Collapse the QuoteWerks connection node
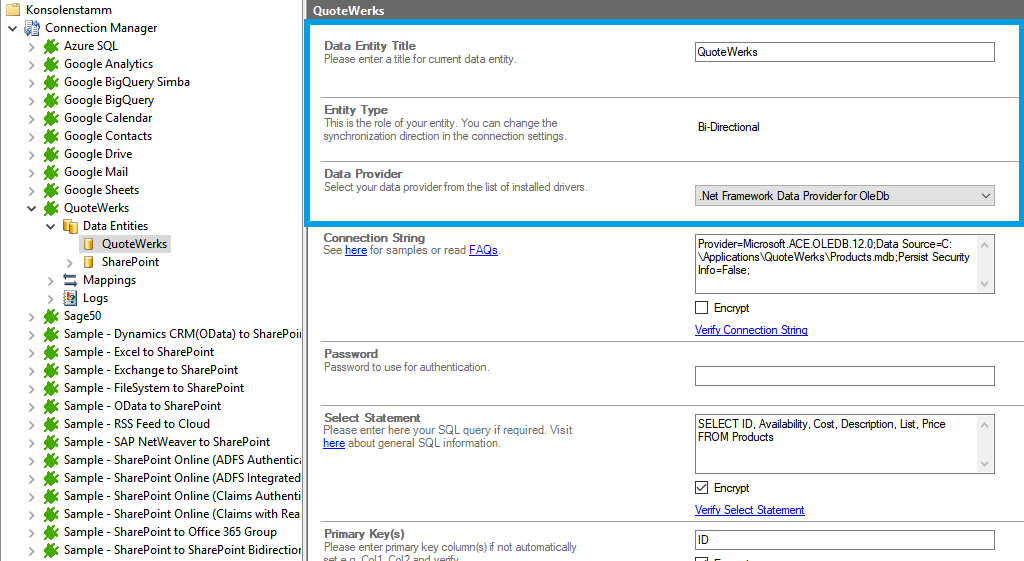Image resolution: width=1024 pixels, height=561 pixels. pyautogui.click(x=31, y=208)
